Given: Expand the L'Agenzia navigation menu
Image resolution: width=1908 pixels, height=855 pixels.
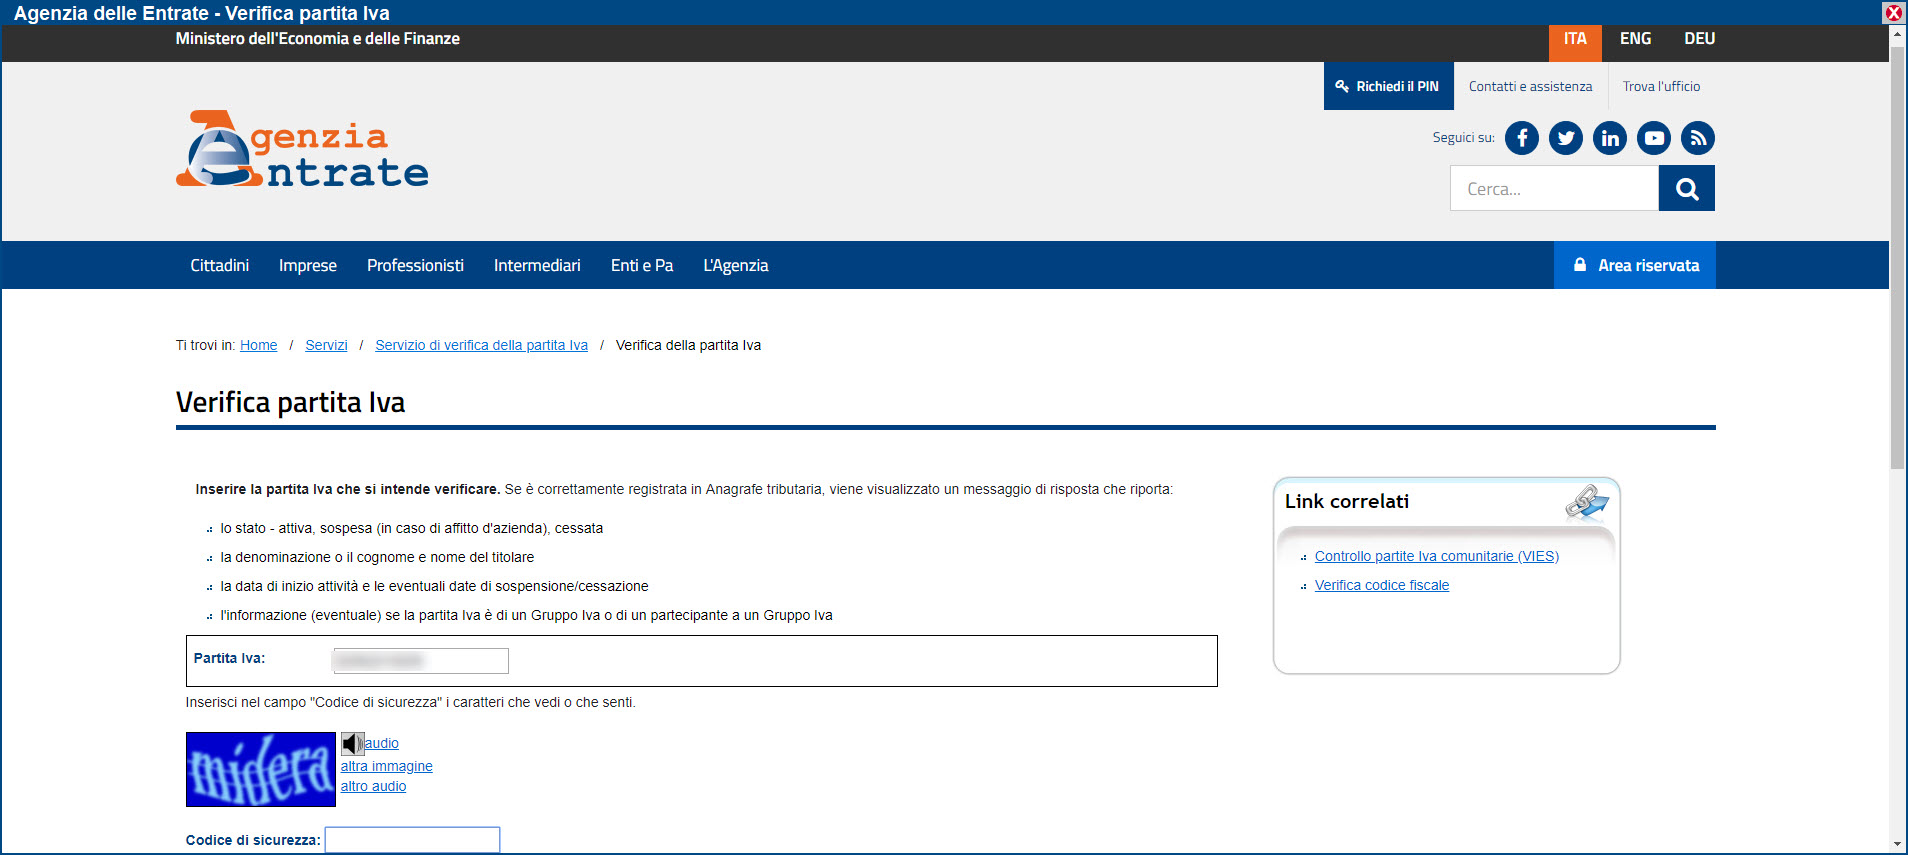Looking at the screenshot, I should (735, 266).
